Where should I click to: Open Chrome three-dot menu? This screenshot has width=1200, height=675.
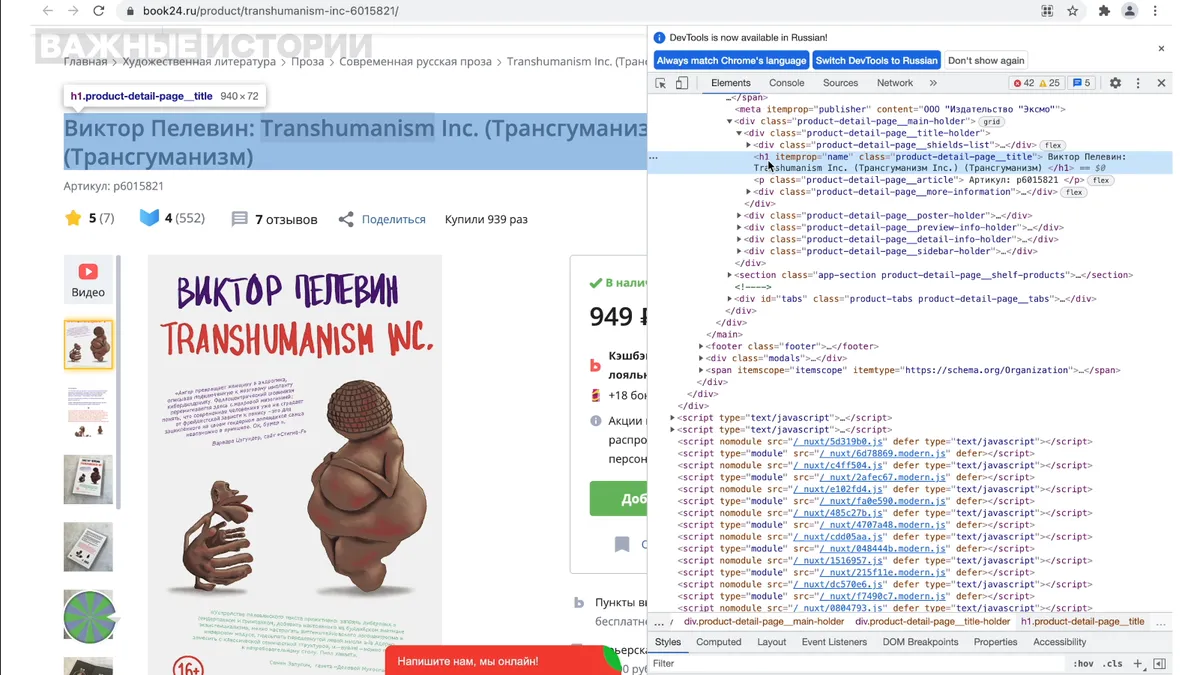click(x=1157, y=11)
